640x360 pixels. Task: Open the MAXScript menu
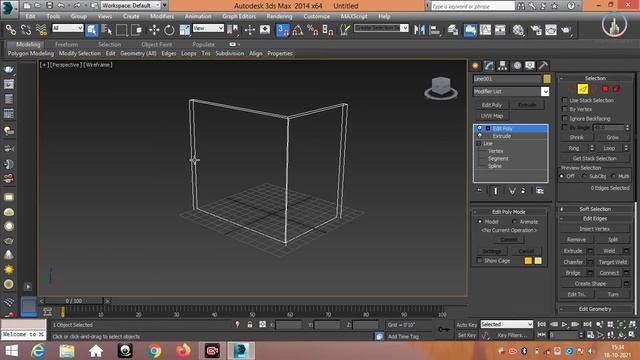click(x=354, y=16)
